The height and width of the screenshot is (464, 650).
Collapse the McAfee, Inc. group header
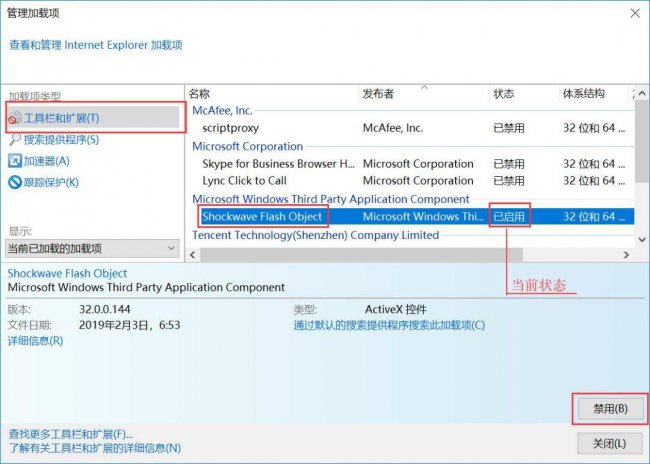coord(222,111)
